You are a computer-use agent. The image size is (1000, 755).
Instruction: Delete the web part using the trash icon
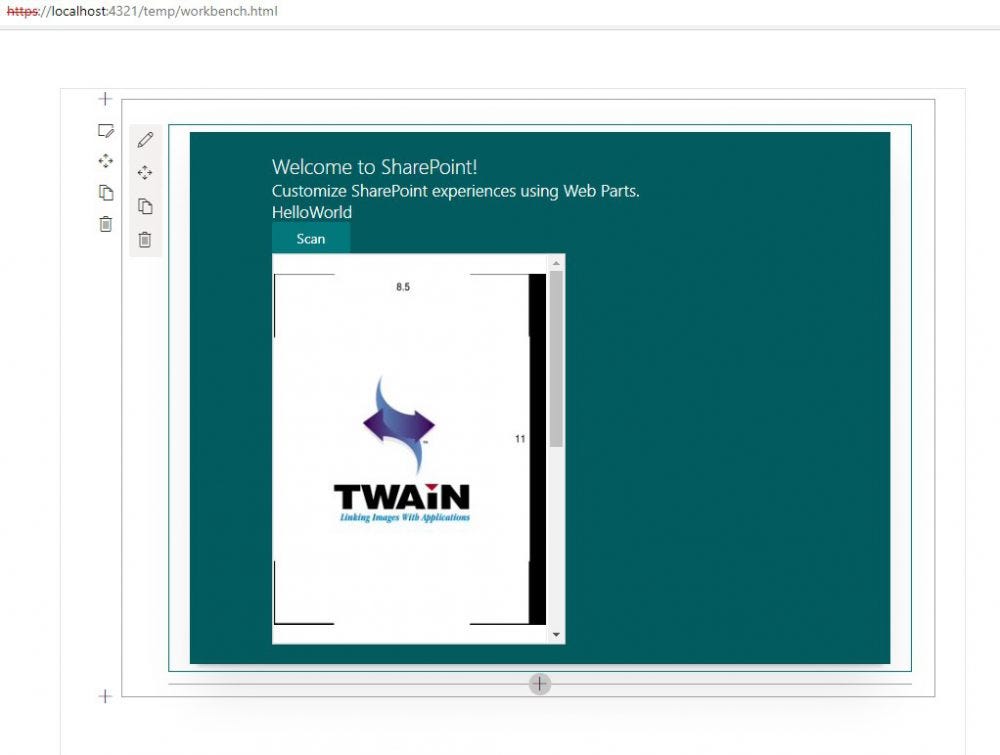[x=145, y=238]
